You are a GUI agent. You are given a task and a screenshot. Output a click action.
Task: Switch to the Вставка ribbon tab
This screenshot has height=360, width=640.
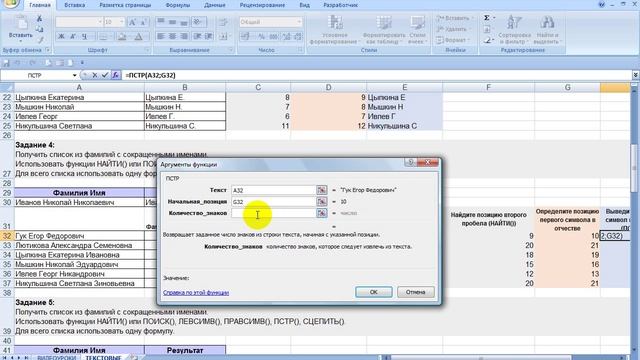click(x=75, y=5)
